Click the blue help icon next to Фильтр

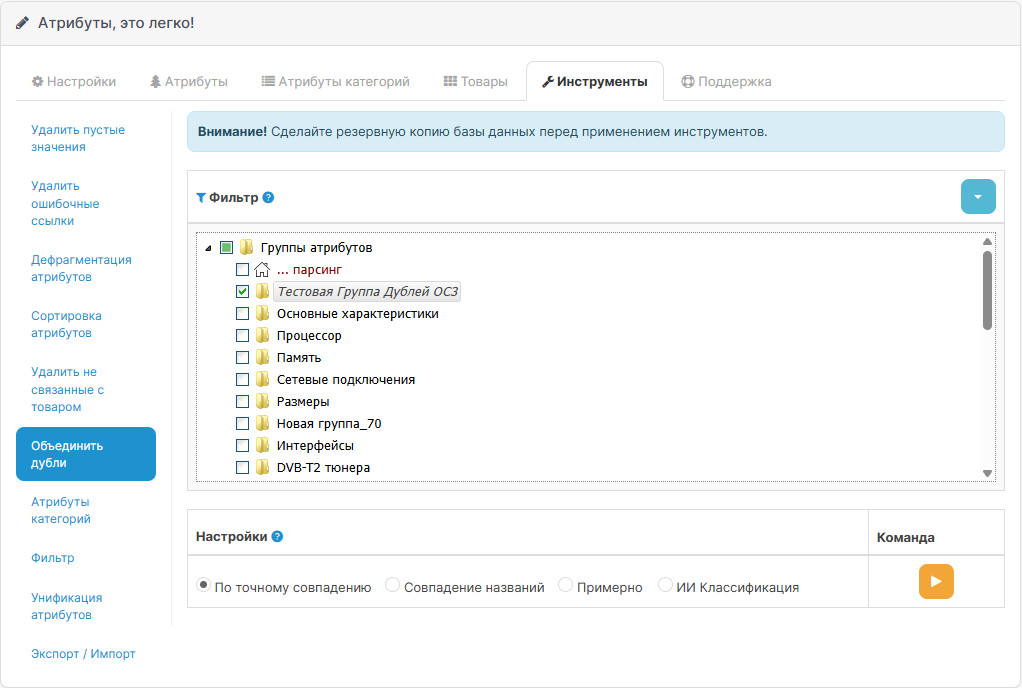click(268, 198)
